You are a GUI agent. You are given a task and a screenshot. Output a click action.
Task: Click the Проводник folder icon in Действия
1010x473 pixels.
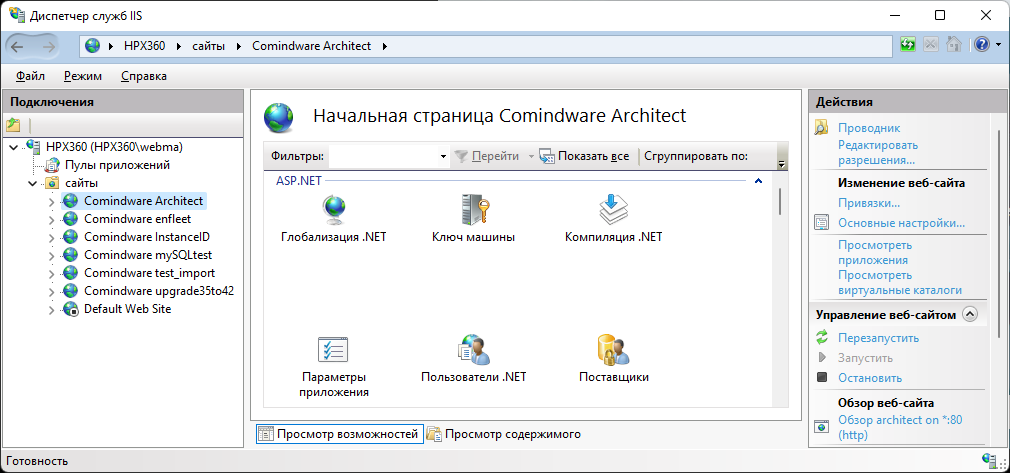821,128
